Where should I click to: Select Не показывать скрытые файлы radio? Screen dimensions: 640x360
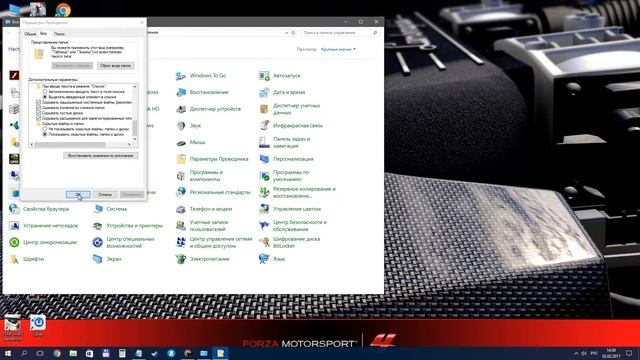45,129
